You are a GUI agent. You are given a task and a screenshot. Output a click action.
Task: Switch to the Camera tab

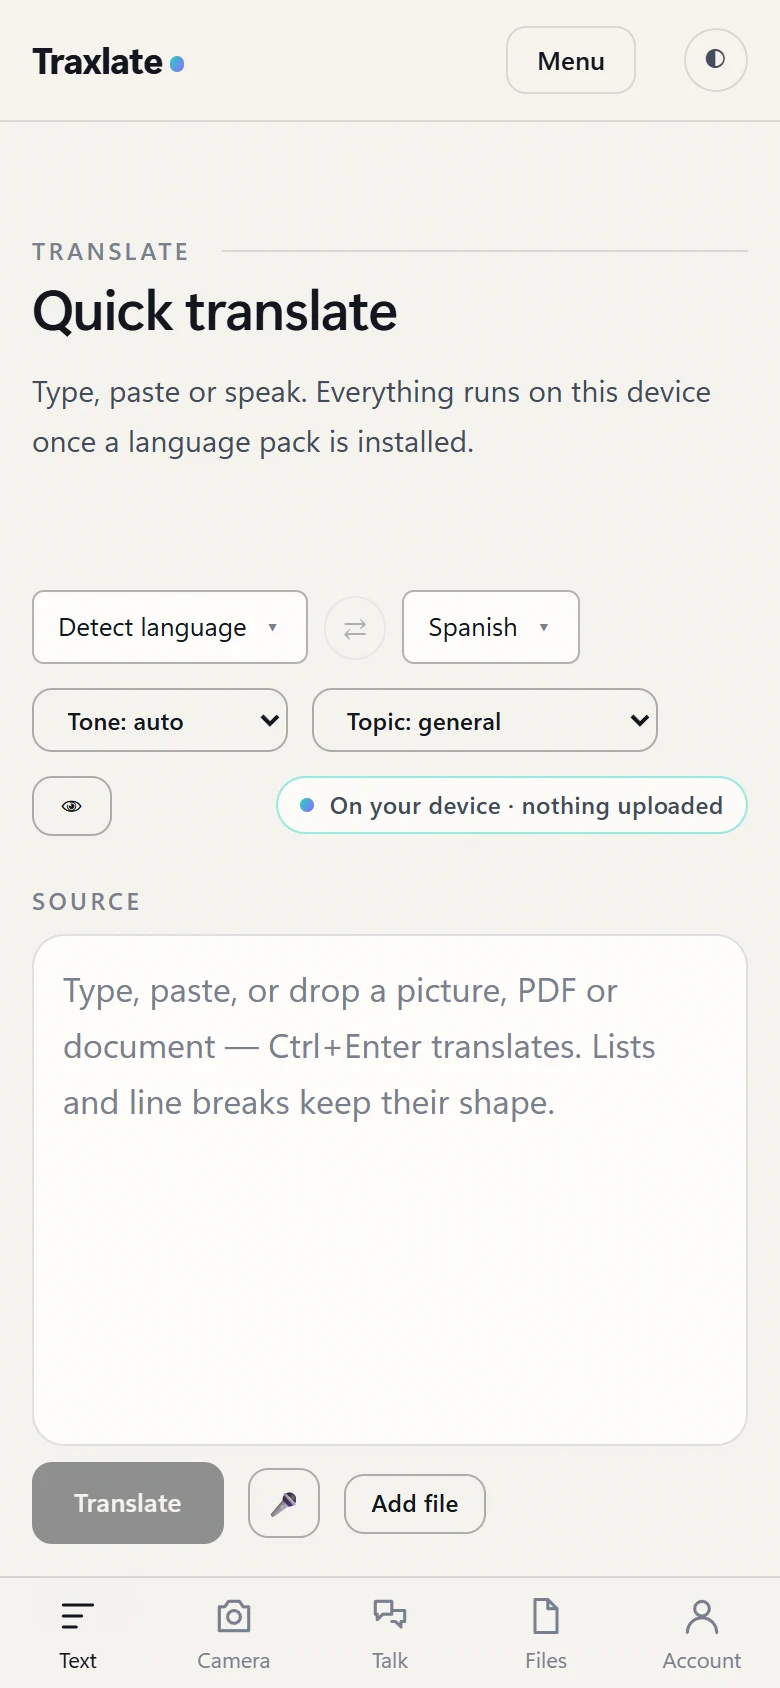(234, 1634)
